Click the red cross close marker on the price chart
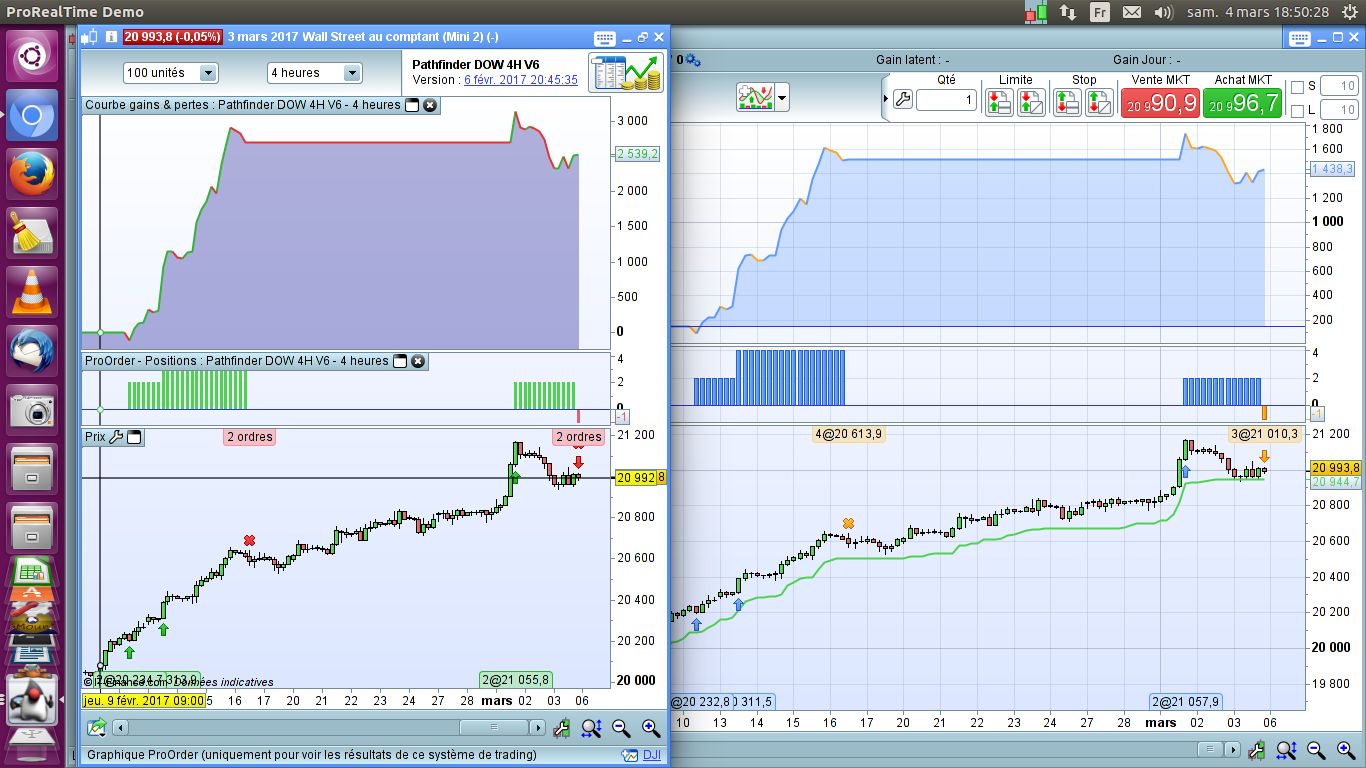Screen dimensions: 1366x768 250,541
